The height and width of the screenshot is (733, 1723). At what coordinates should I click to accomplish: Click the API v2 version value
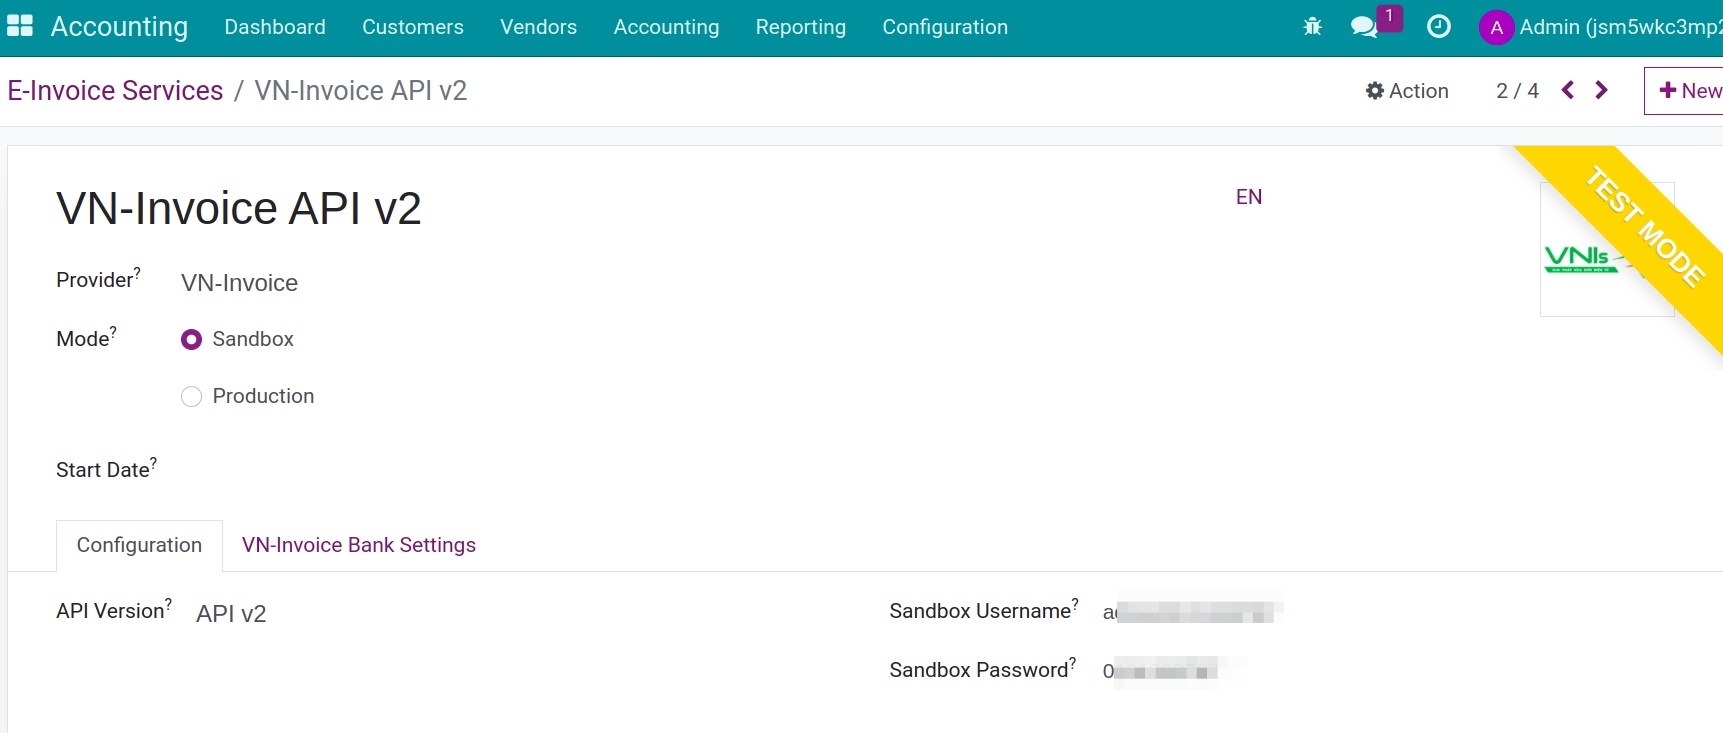[x=231, y=614]
